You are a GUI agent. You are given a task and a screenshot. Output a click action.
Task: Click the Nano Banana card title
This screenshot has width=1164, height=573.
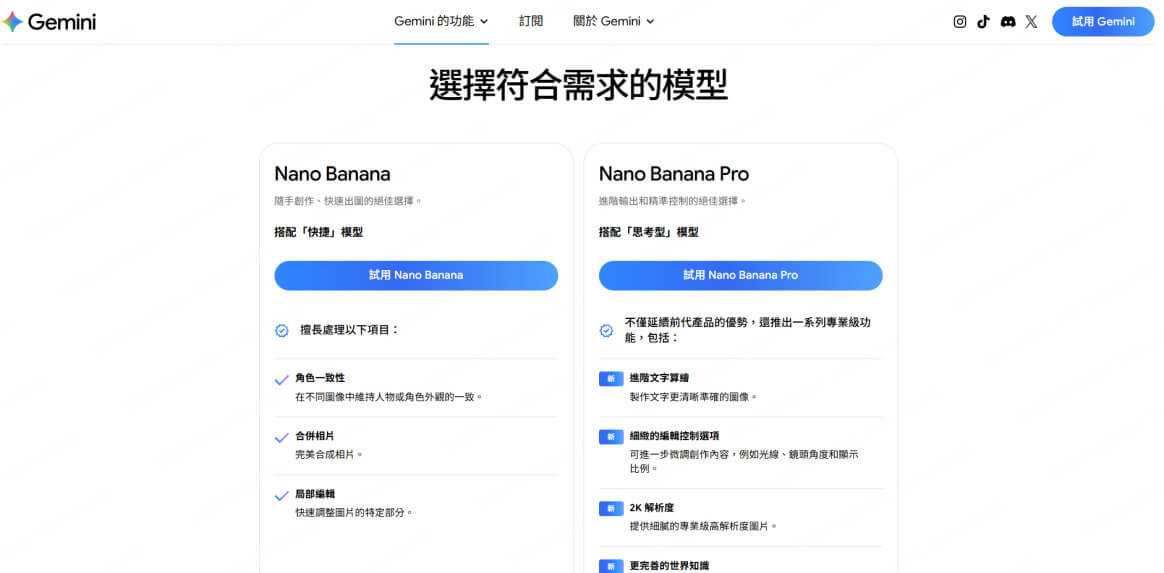333,174
